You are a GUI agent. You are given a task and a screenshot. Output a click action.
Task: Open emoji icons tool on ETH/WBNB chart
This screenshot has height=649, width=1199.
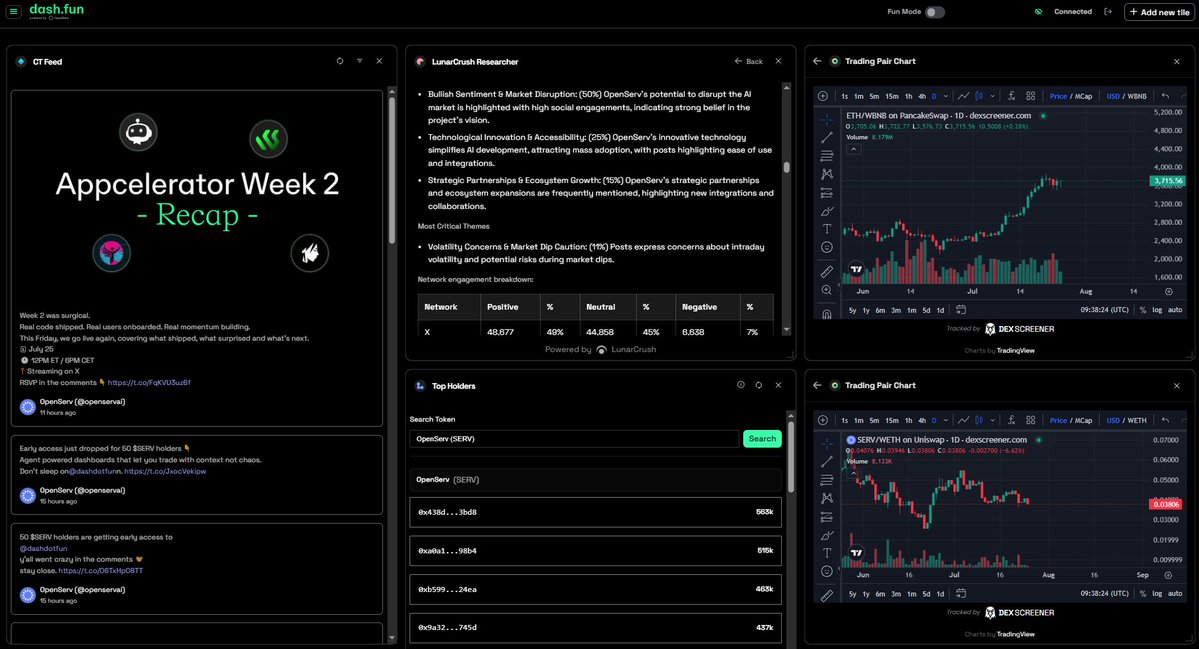pos(827,247)
